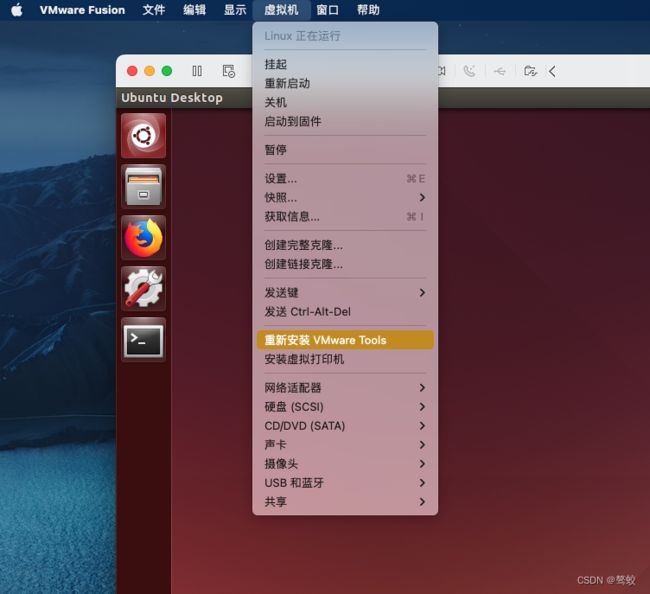Image resolution: width=650 pixels, height=594 pixels.
Task: Choose 挂起 to suspend the VM
Action: coord(345,64)
